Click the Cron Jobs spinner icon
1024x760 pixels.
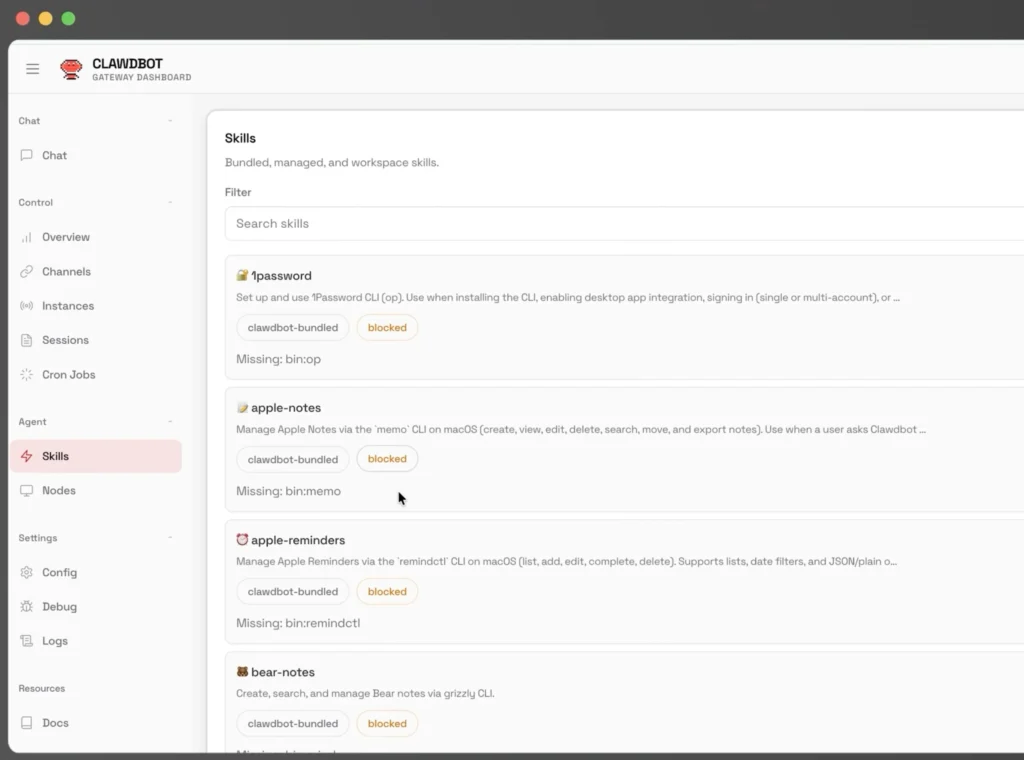tap(27, 375)
